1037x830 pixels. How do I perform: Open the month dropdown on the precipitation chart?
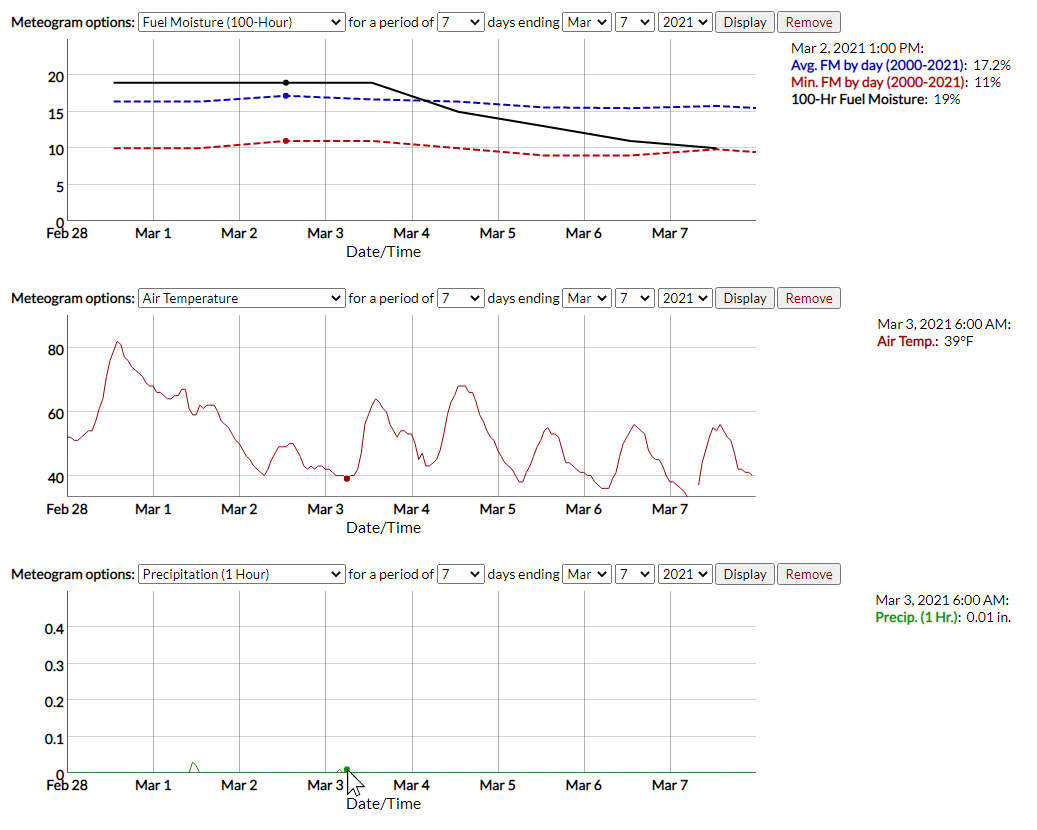point(587,574)
